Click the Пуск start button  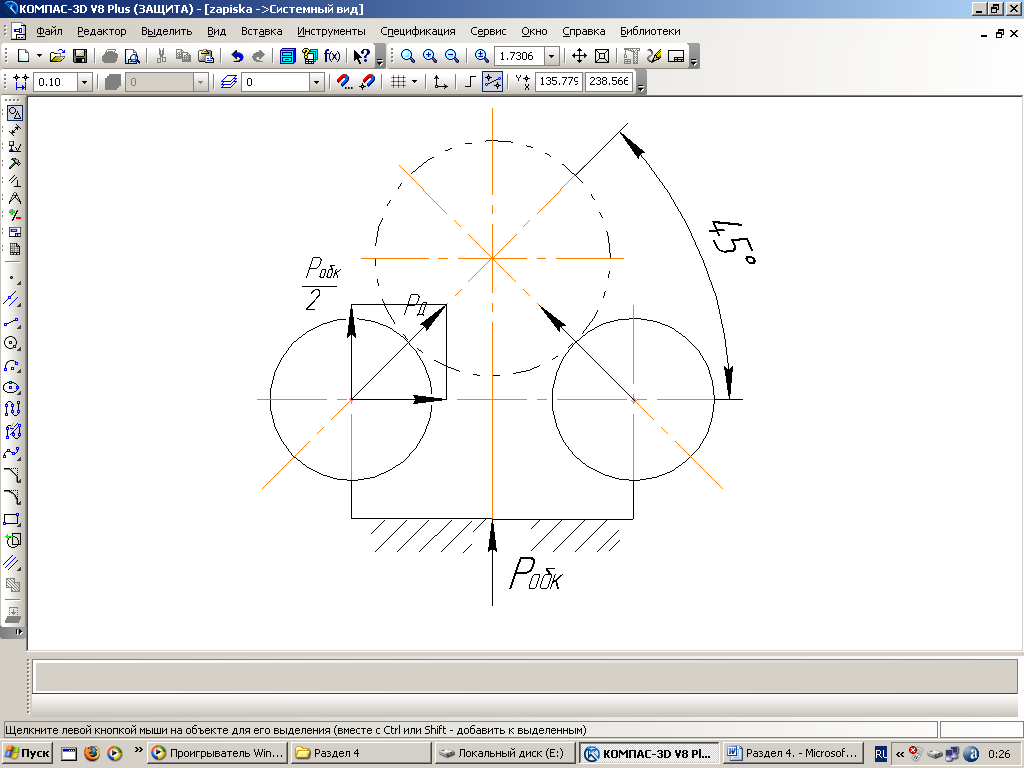[28, 753]
